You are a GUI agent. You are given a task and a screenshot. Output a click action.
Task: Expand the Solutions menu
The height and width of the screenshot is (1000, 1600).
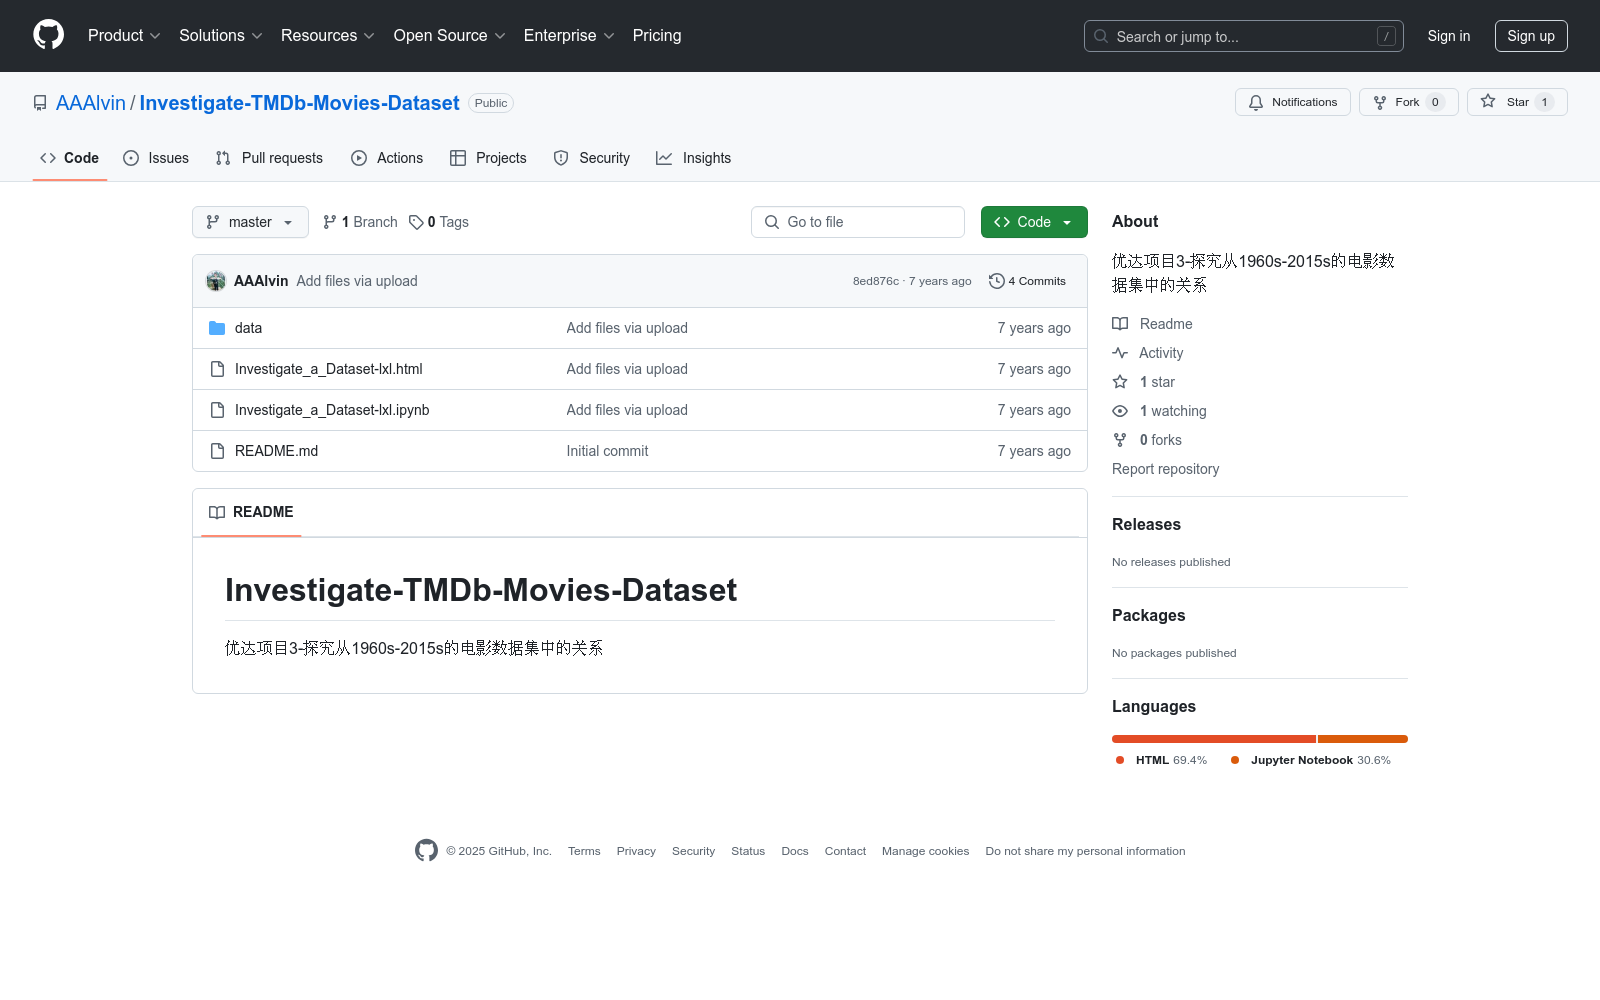tap(221, 35)
